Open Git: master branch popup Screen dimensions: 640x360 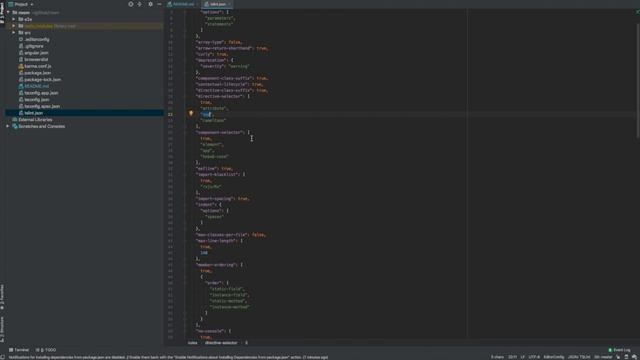point(603,357)
